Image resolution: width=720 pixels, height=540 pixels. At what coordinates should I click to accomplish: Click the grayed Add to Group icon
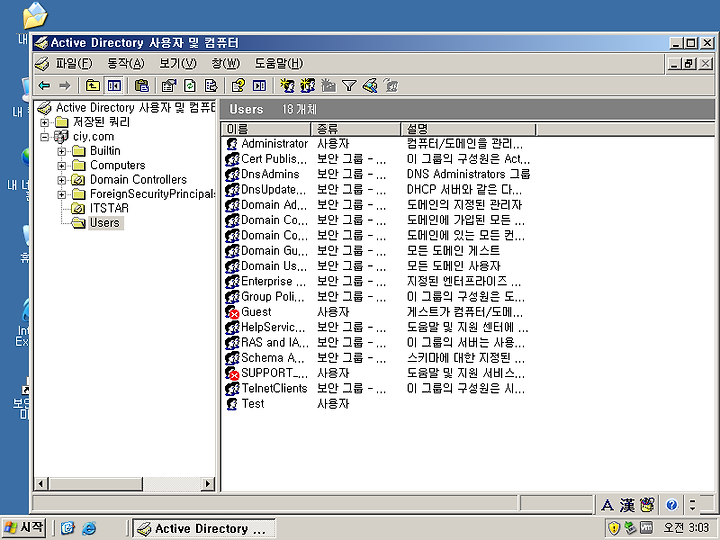(391, 85)
